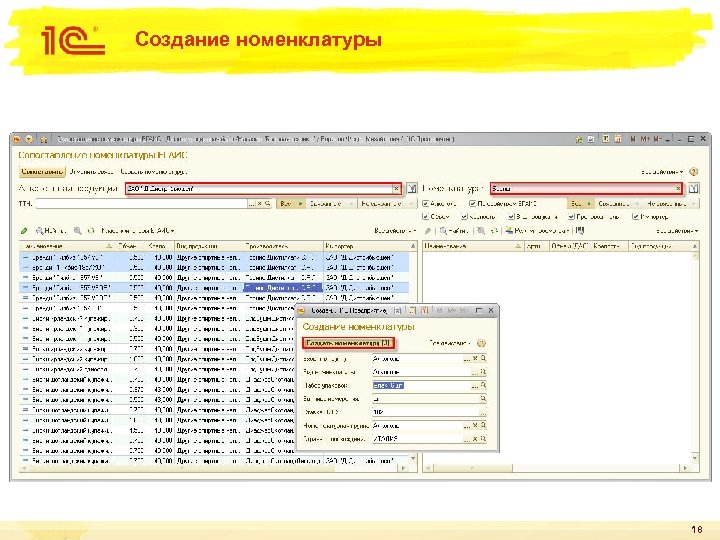
Task: Click magnifier icon in Набор упаковок field
Action: (x=483, y=386)
